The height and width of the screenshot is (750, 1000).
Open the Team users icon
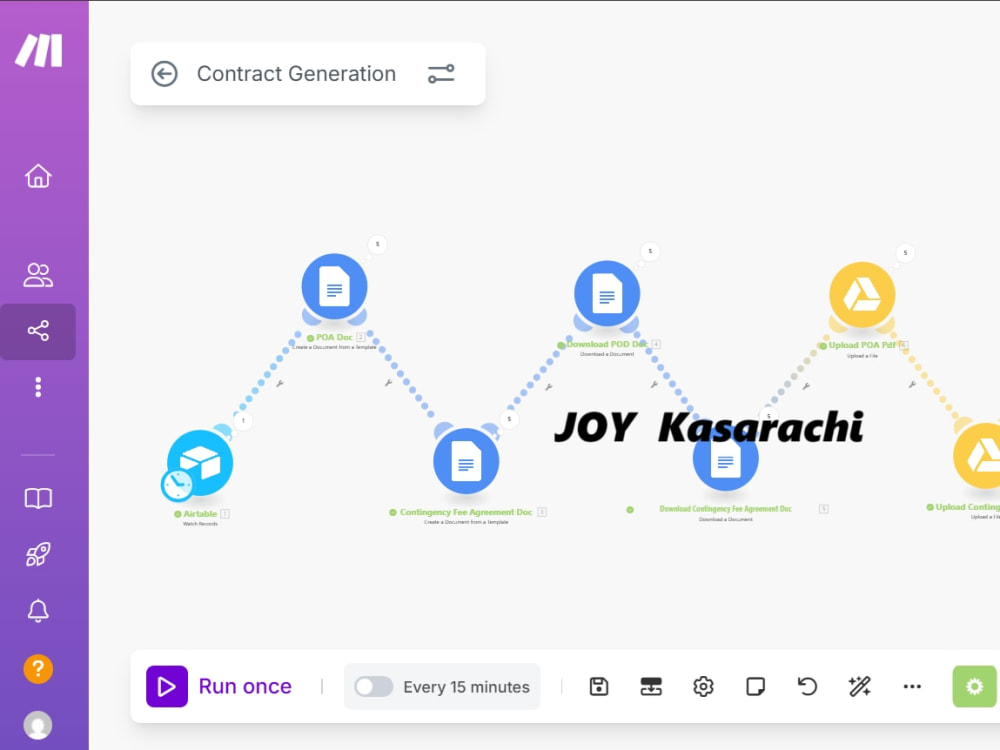[x=38, y=275]
